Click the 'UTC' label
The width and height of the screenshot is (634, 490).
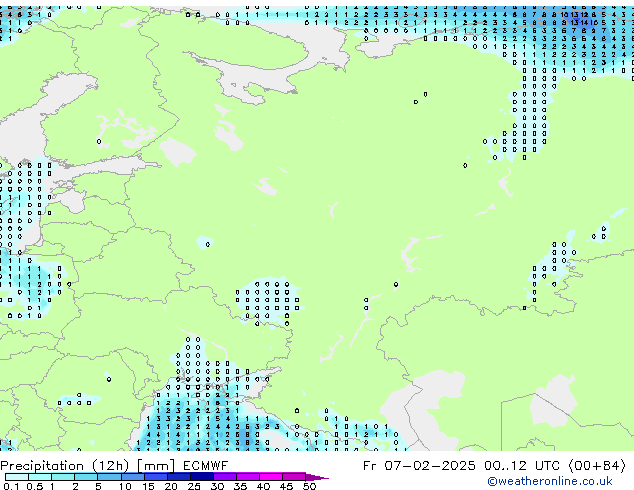(548, 466)
